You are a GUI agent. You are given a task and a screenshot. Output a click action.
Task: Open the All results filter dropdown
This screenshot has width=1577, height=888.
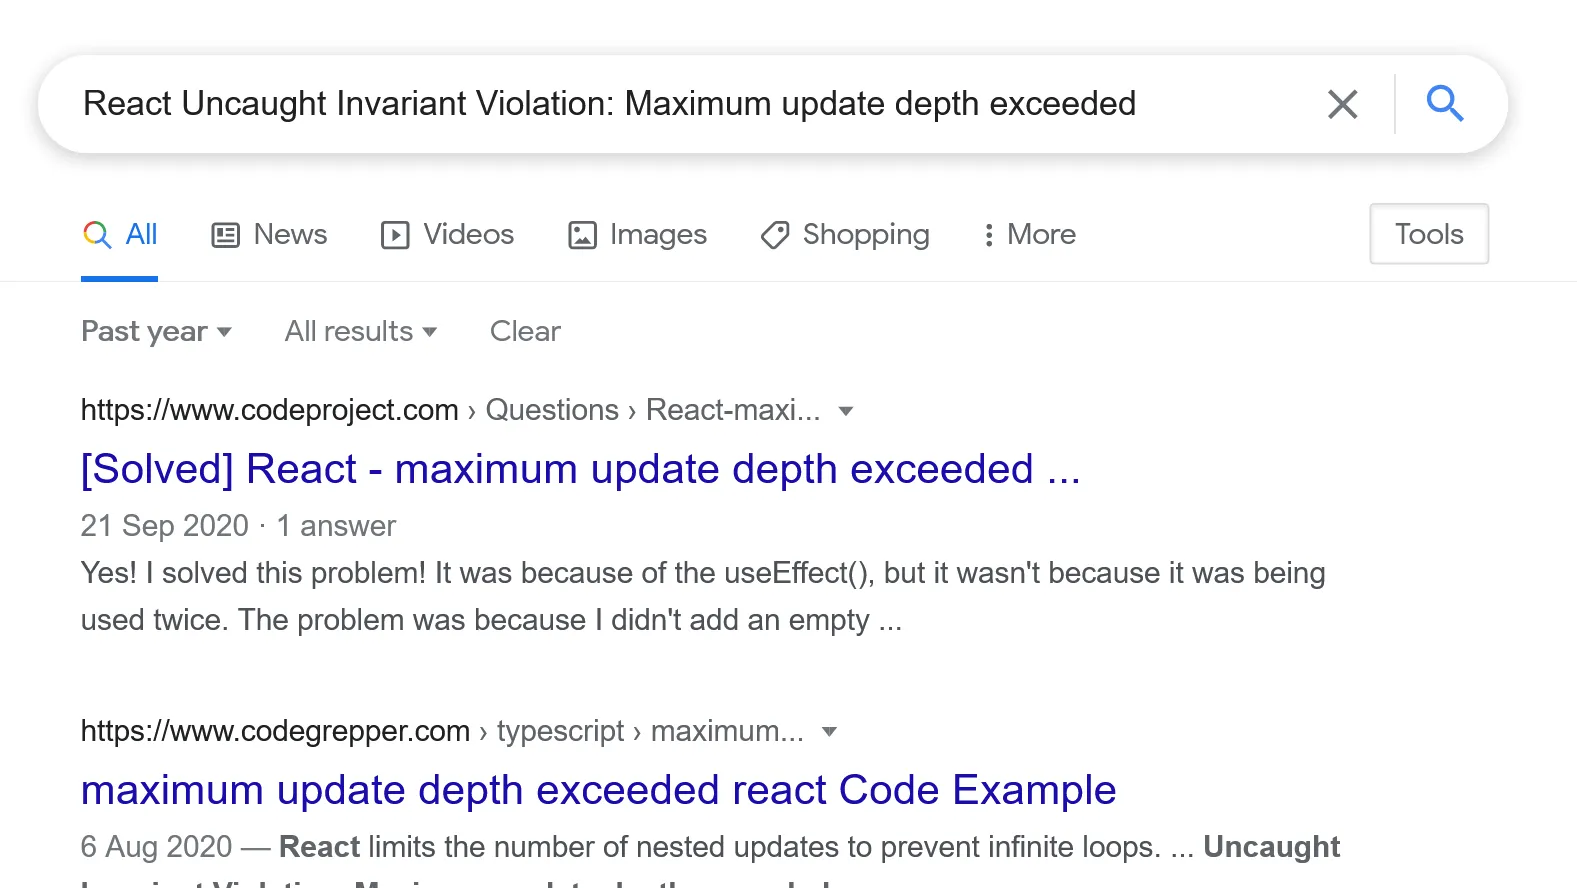point(361,331)
